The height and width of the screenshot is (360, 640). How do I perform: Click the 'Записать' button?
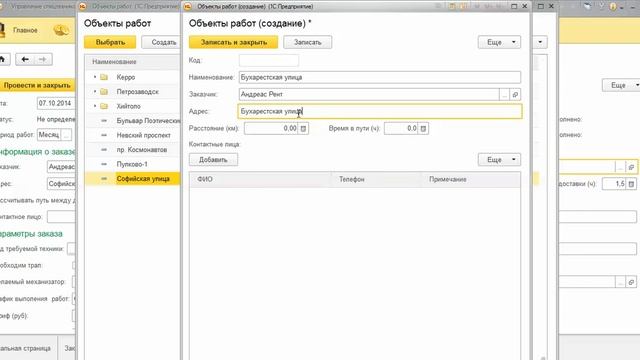click(x=307, y=42)
